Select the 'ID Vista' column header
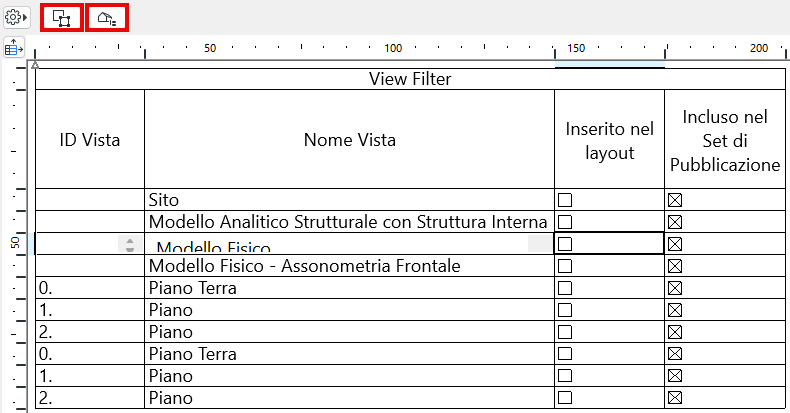Viewport: 790px width, 413px height. 90,140
